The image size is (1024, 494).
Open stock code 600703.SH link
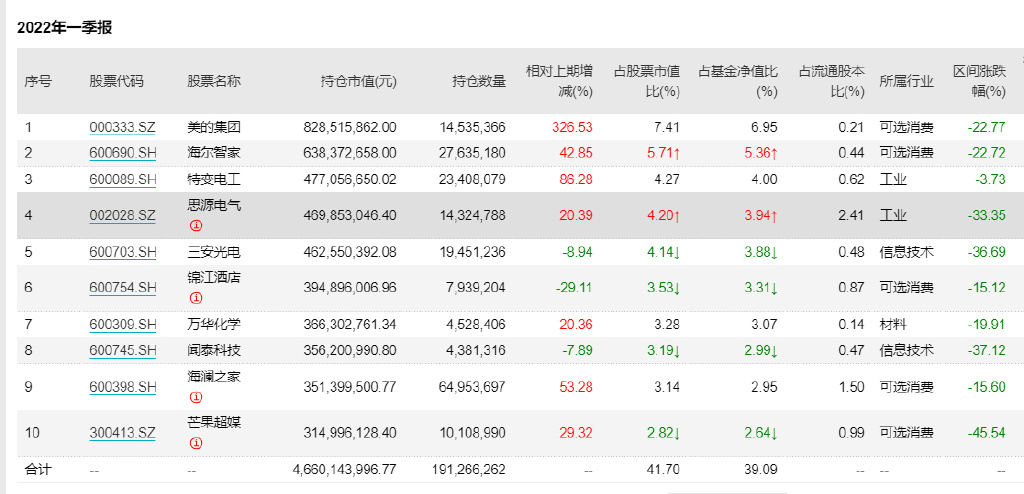123,252
